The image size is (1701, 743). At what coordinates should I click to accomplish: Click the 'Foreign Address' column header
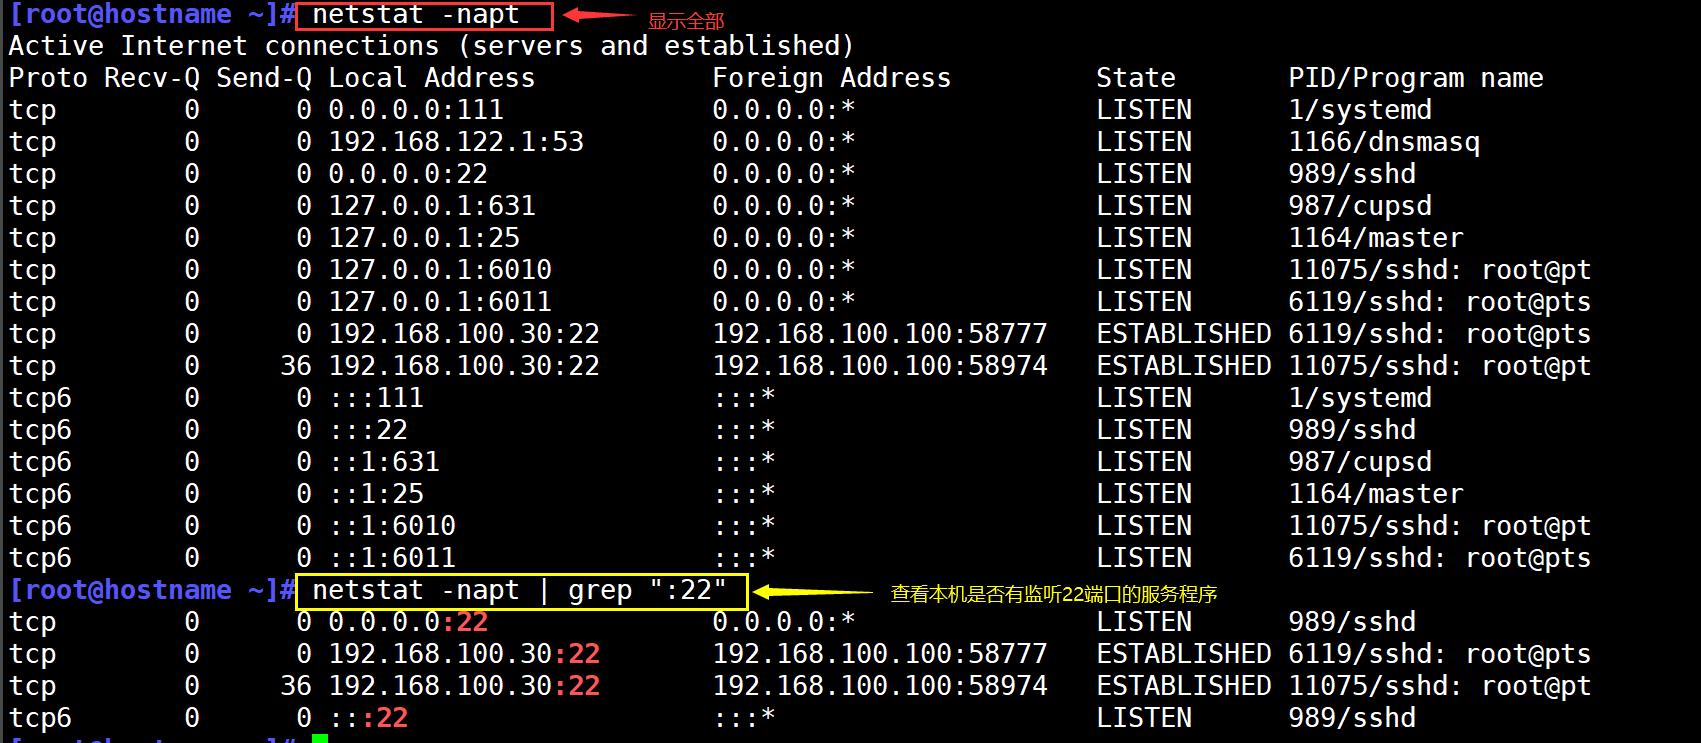(832, 78)
